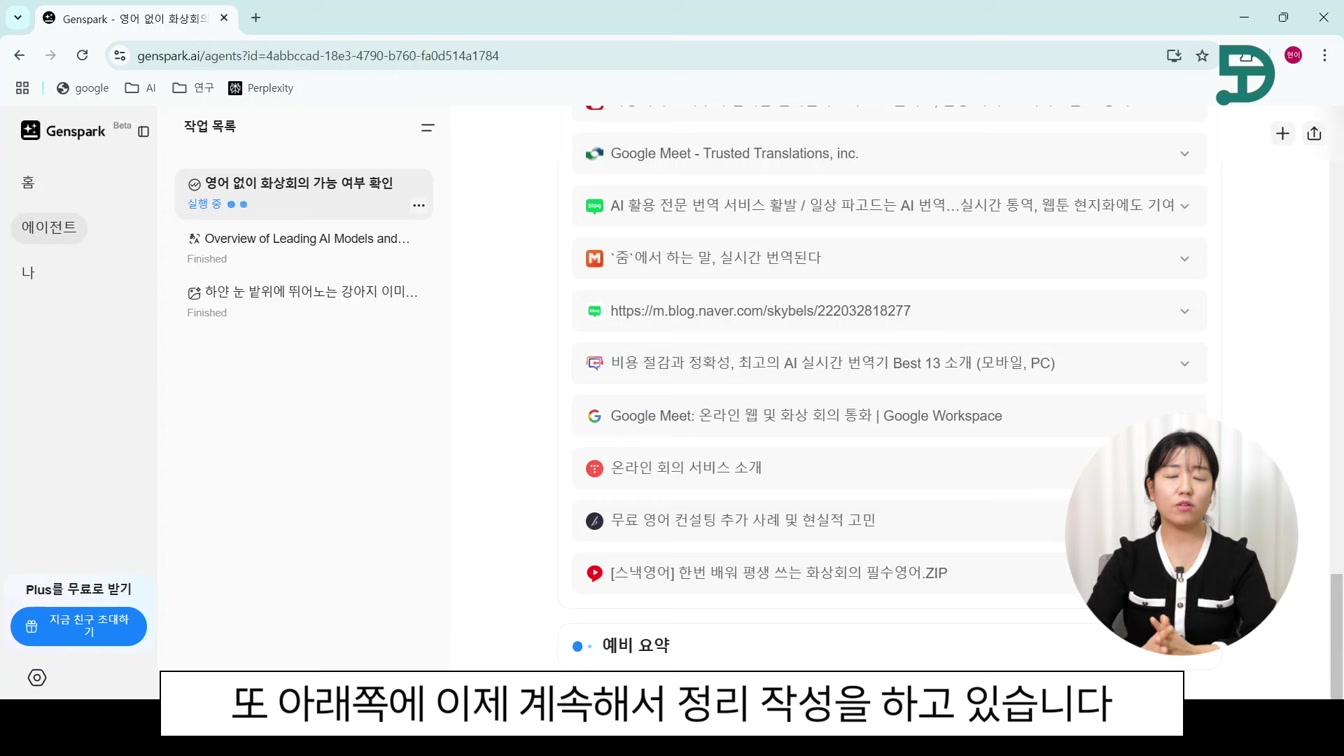Open the task list filter menu icon
Screen dimensions: 1344x756
427,128
